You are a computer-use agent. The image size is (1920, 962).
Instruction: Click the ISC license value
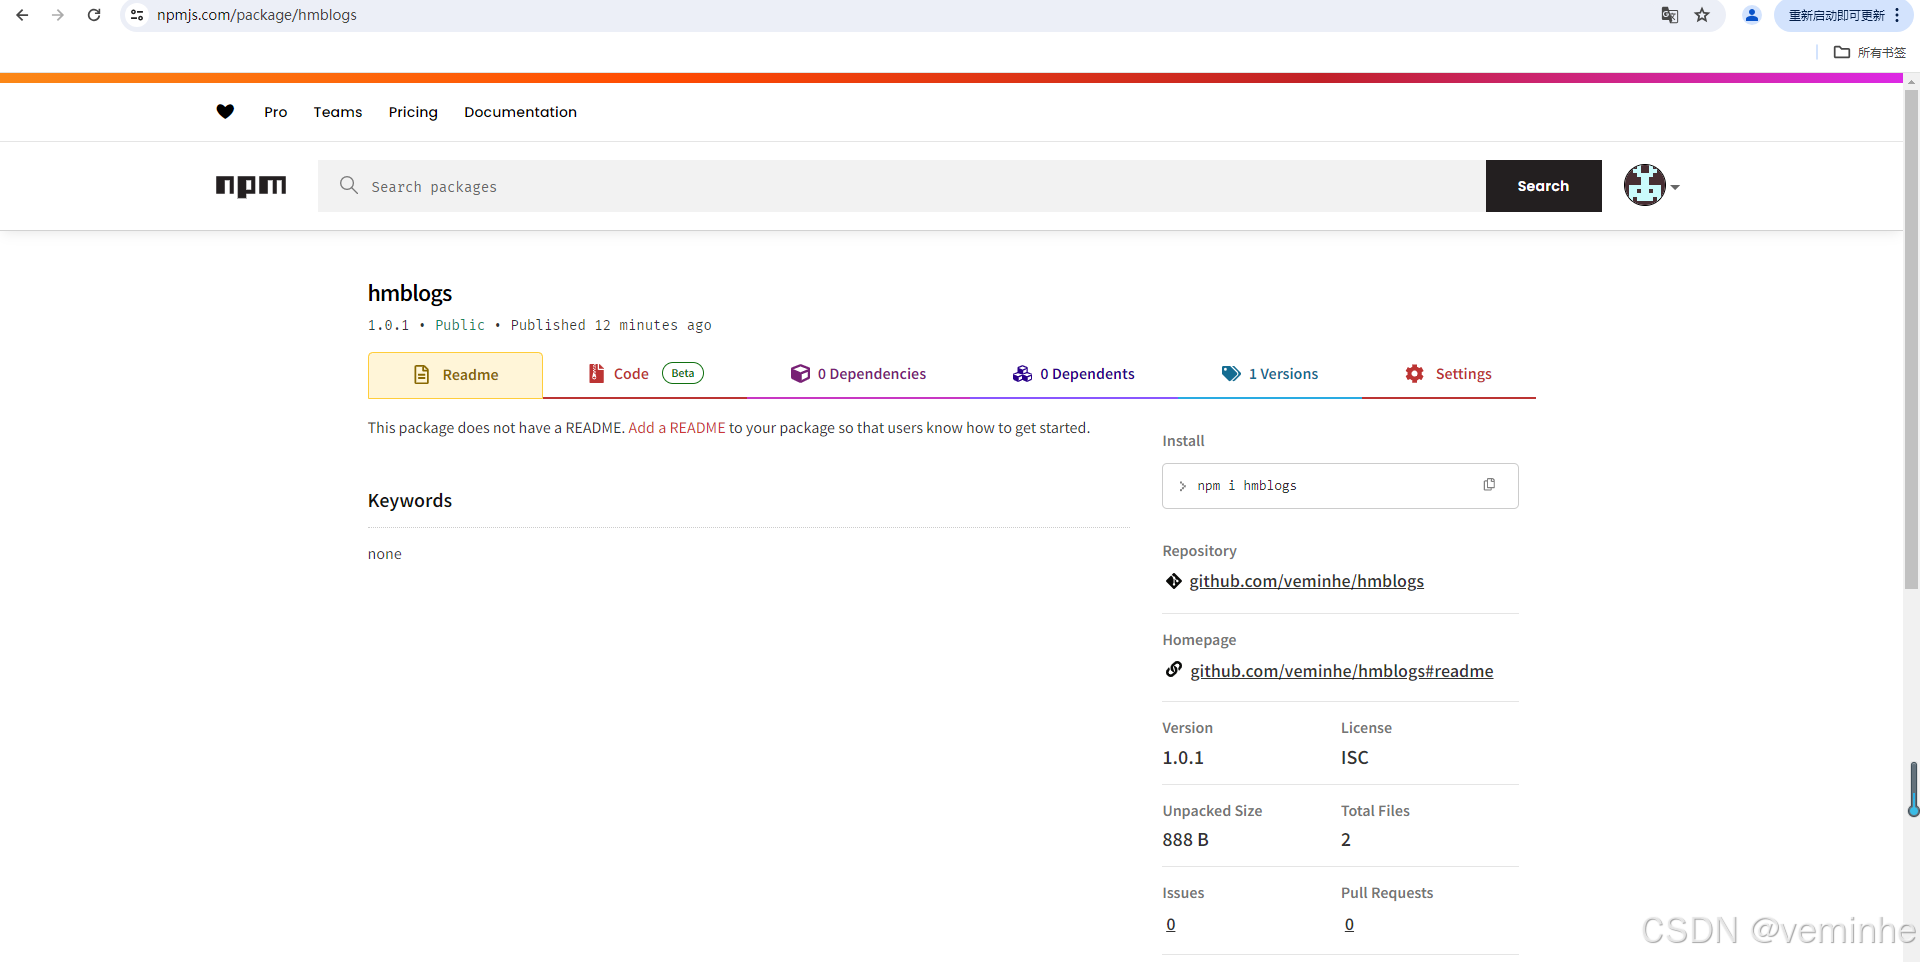coord(1354,758)
